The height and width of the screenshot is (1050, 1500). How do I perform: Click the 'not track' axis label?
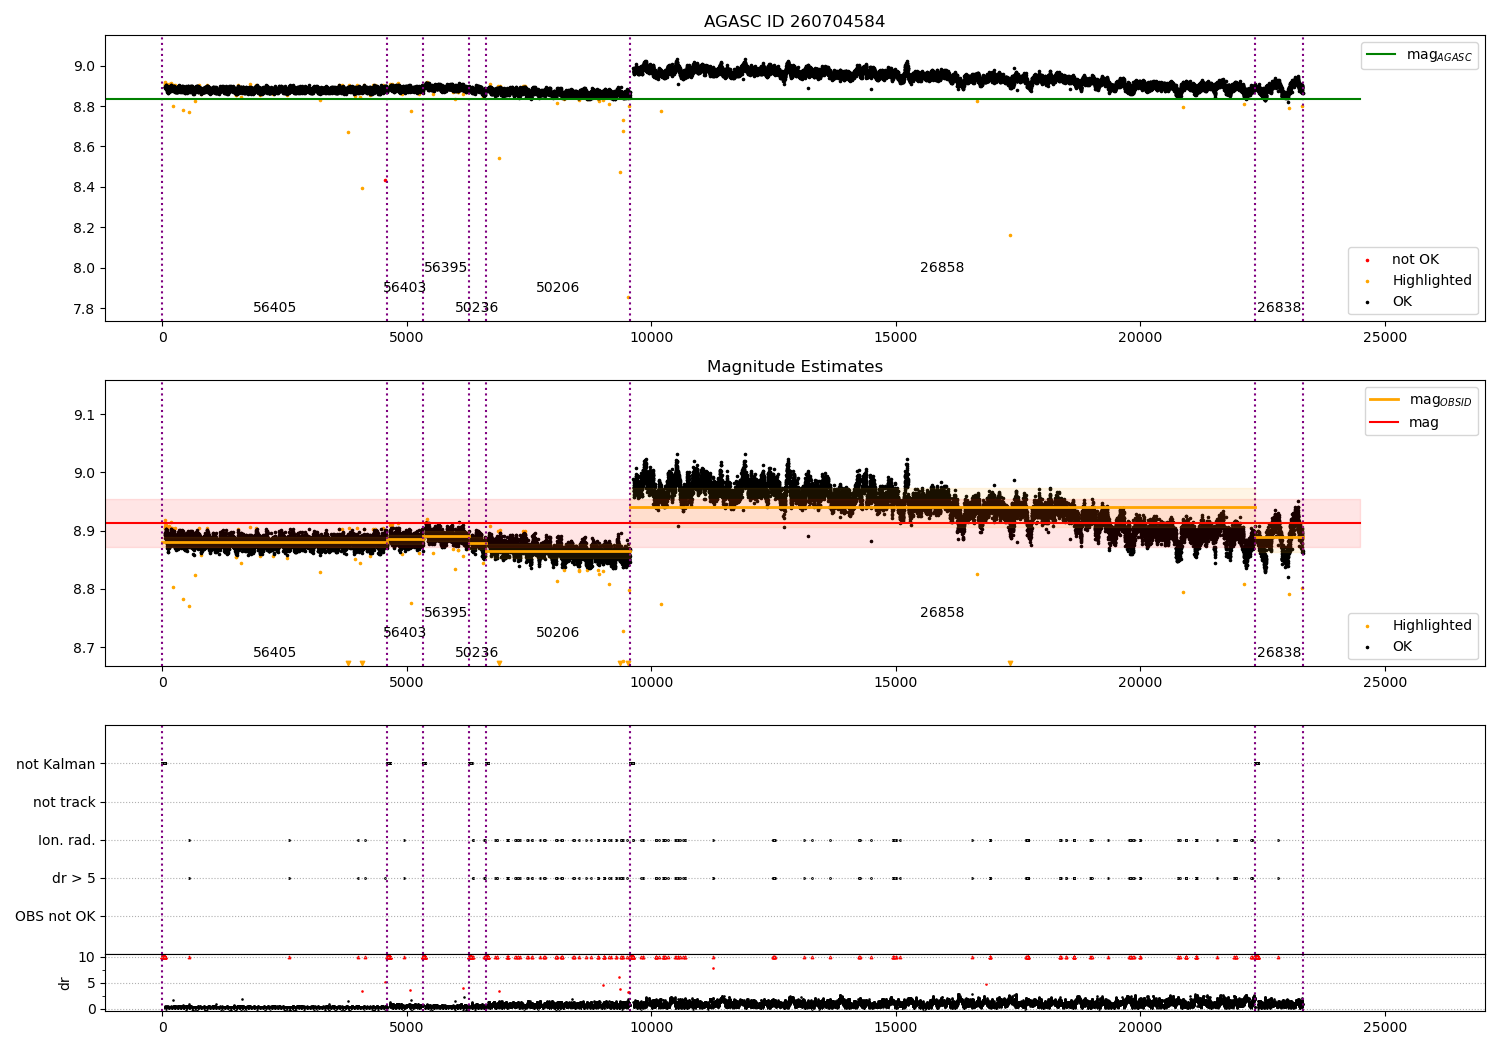(x=64, y=803)
